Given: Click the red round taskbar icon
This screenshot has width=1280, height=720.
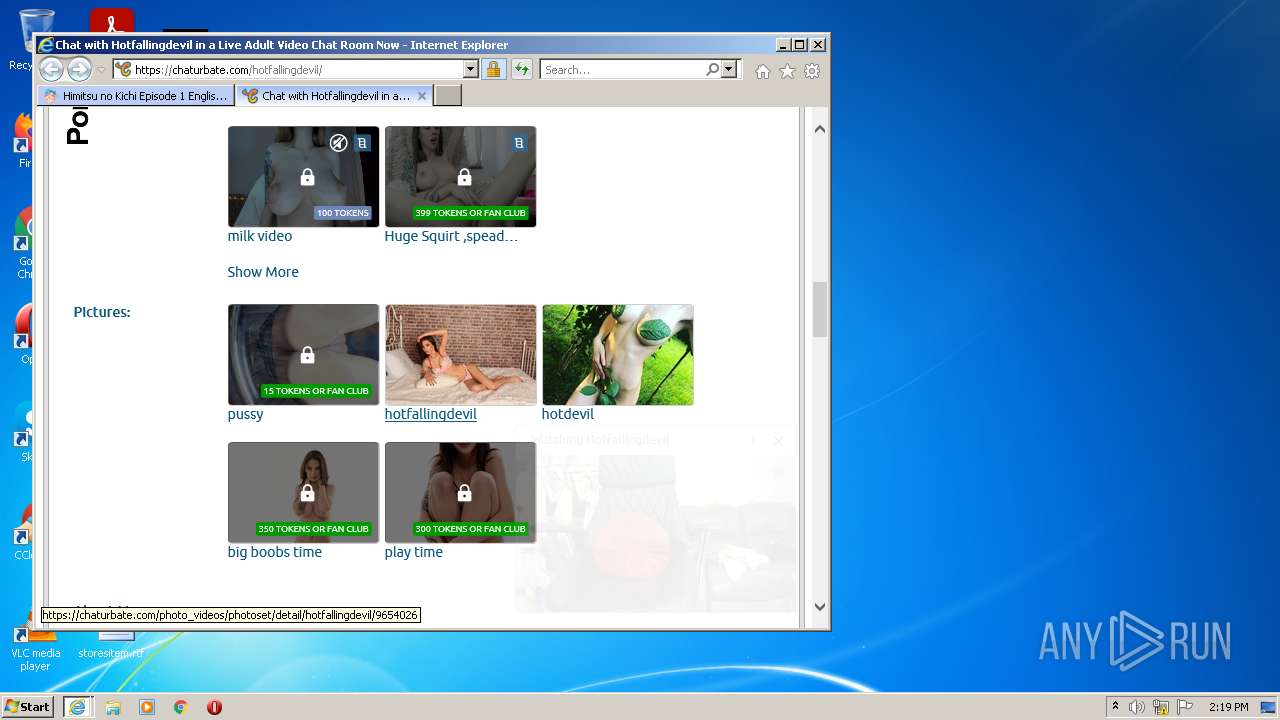Looking at the screenshot, I should tap(214, 707).
